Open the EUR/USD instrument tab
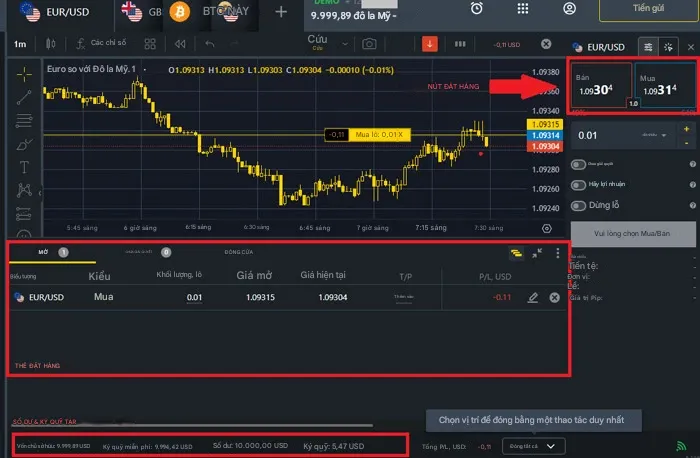The height and width of the screenshot is (458, 700). click(56, 12)
